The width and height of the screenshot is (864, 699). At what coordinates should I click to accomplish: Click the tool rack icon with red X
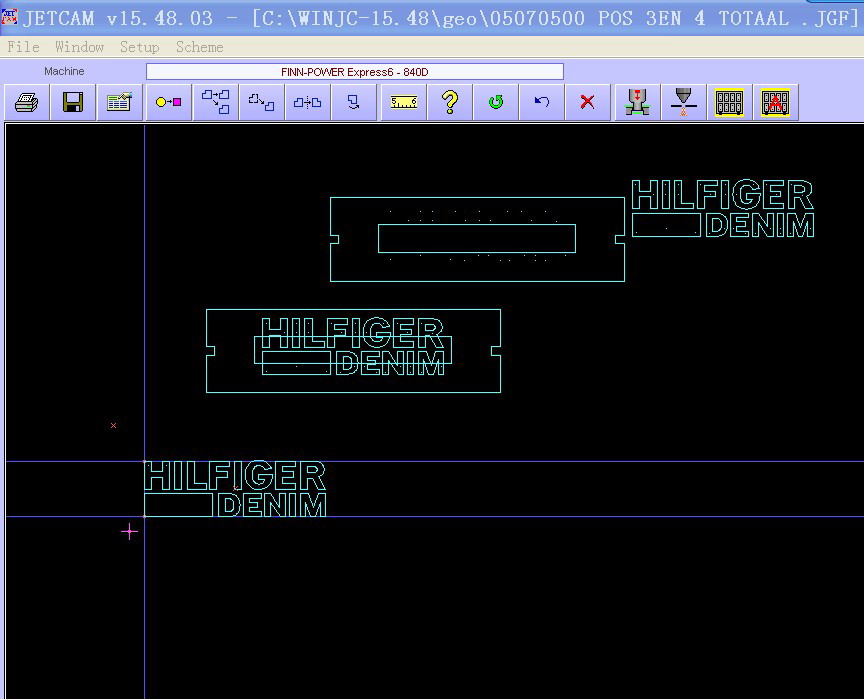coord(775,102)
